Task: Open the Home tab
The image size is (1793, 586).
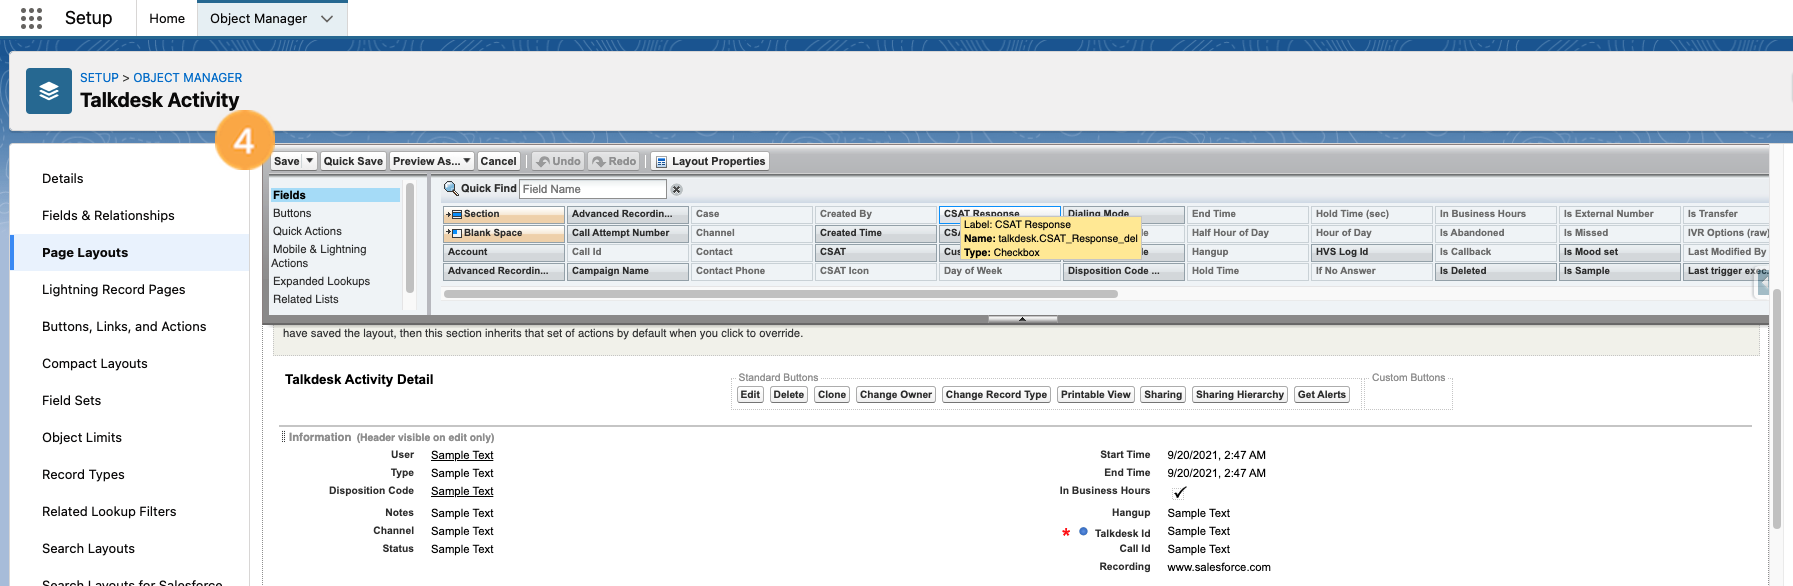Action: click(167, 18)
